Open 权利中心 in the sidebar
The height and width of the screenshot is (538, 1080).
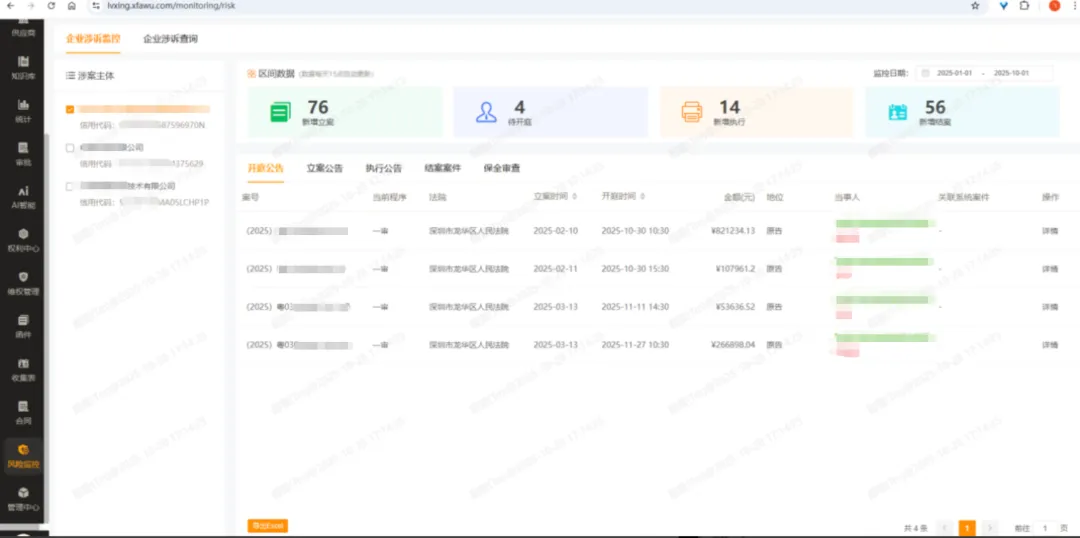point(23,240)
